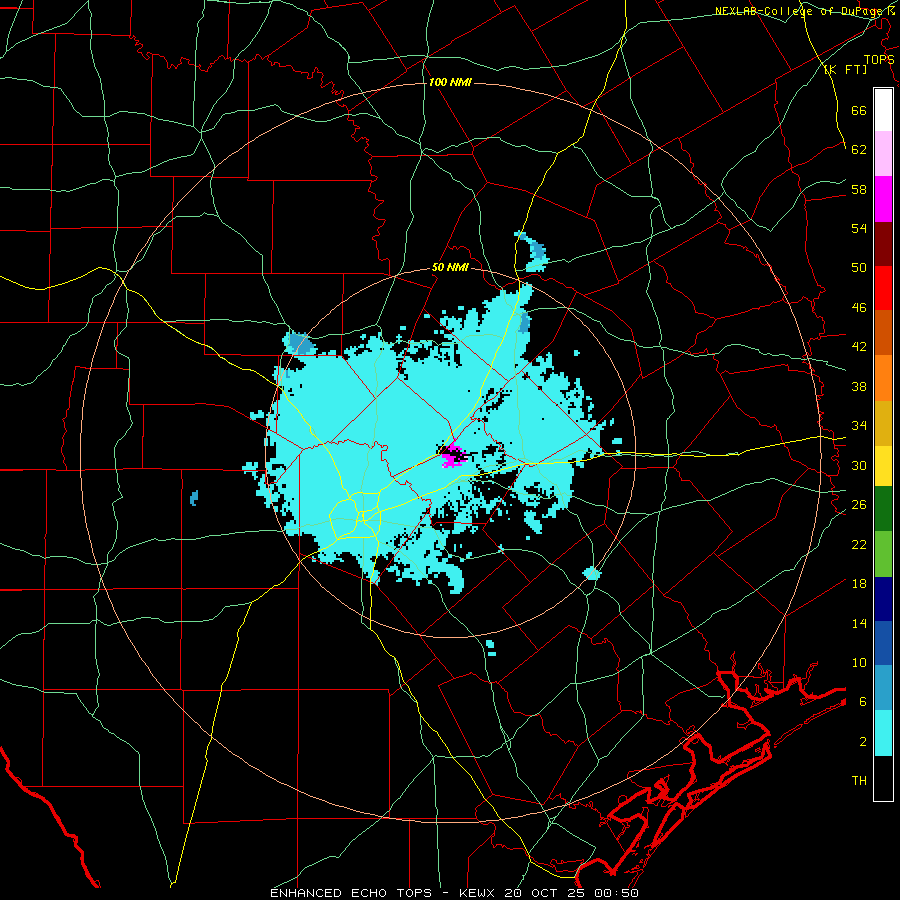The width and height of the screenshot is (900, 900).
Task: Click the dark red 50-54 kft color band
Action: [x=883, y=243]
